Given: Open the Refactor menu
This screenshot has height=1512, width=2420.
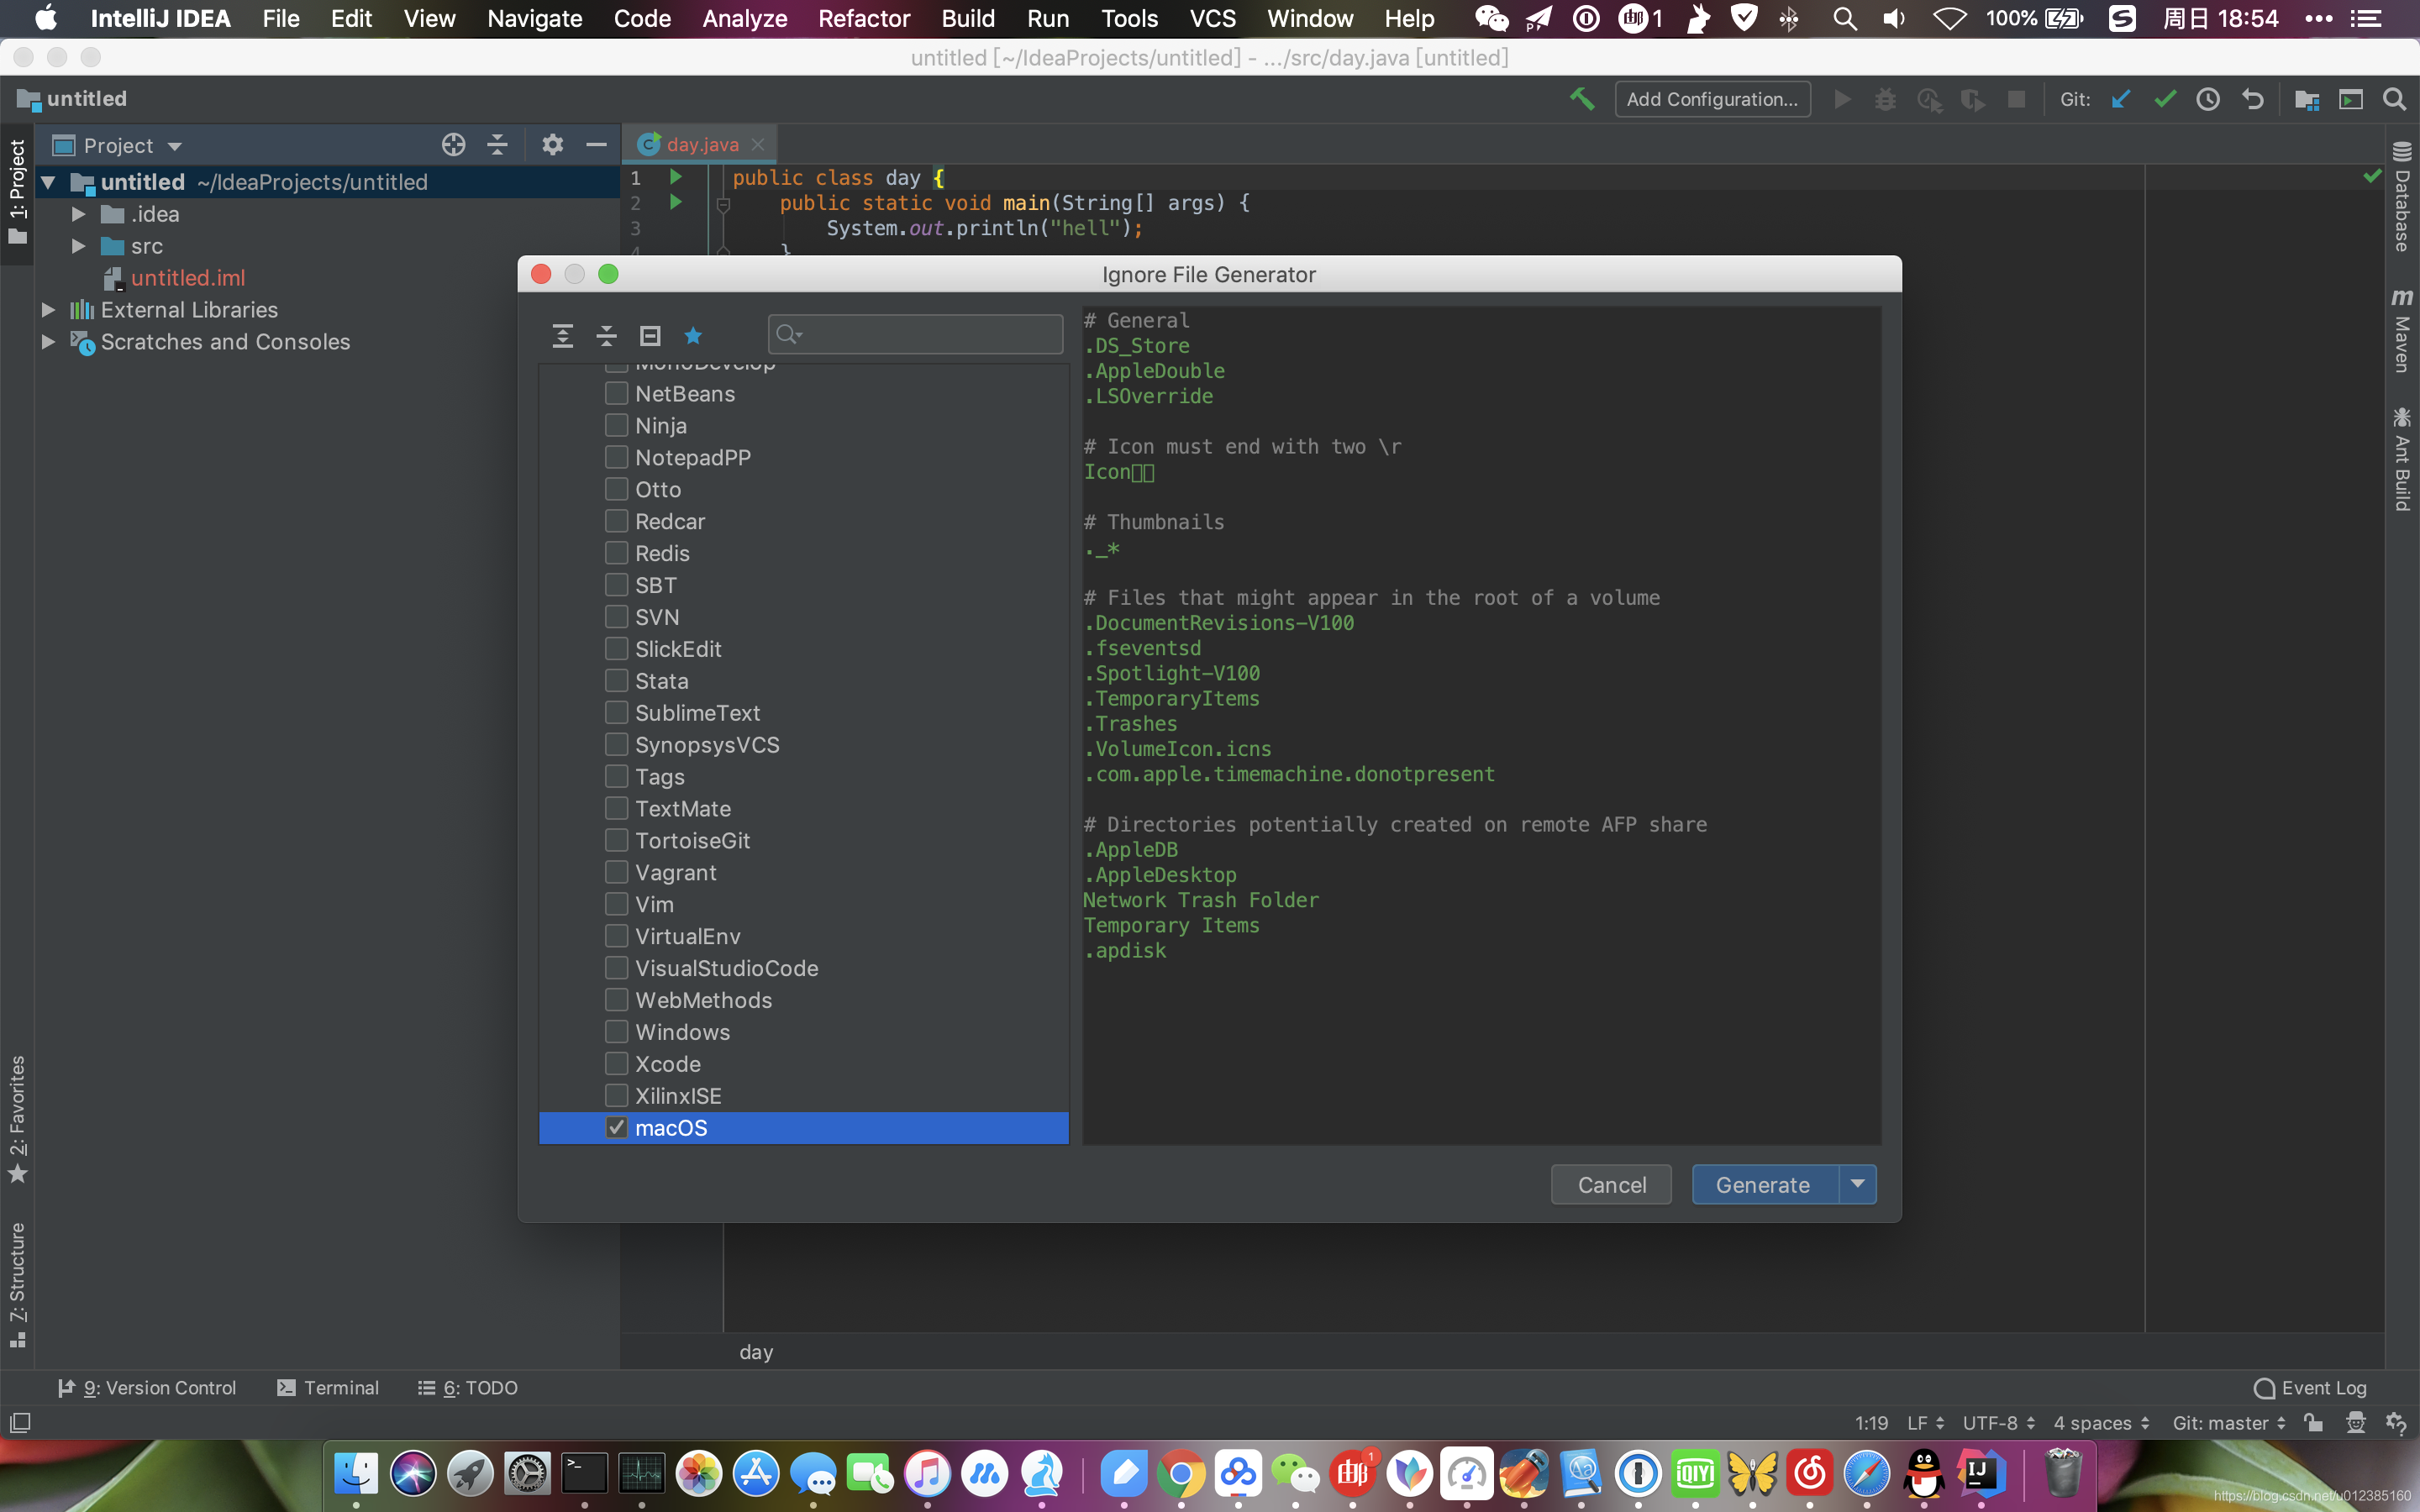Looking at the screenshot, I should [863, 18].
